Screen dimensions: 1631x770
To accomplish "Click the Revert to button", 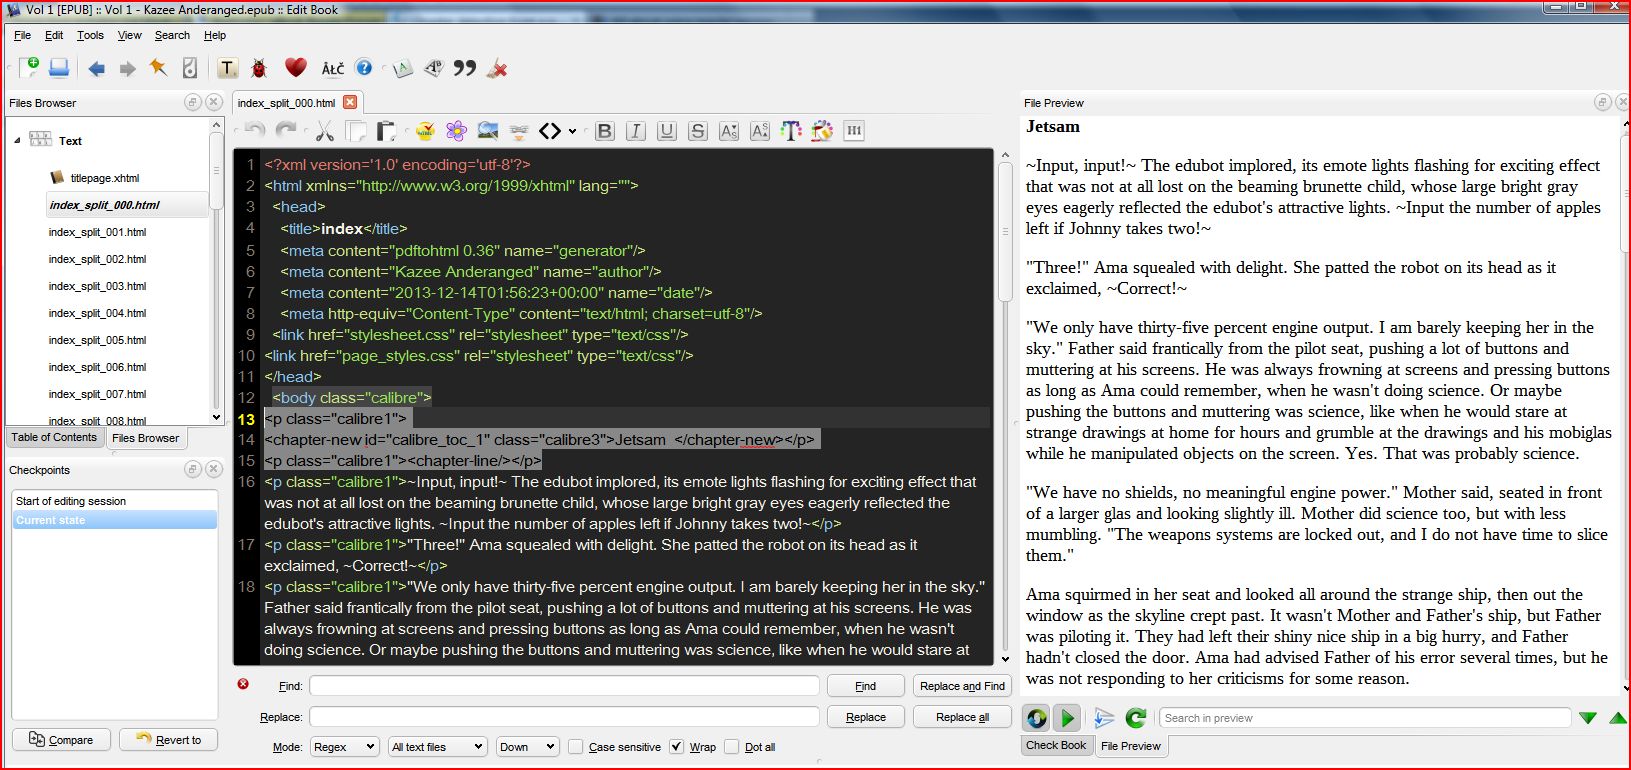I will tap(169, 740).
